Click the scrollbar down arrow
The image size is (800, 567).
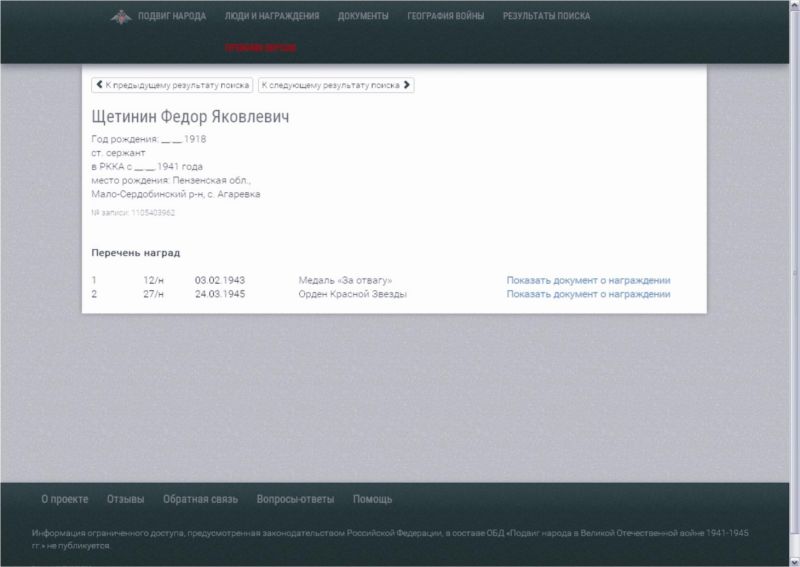(x=794, y=562)
